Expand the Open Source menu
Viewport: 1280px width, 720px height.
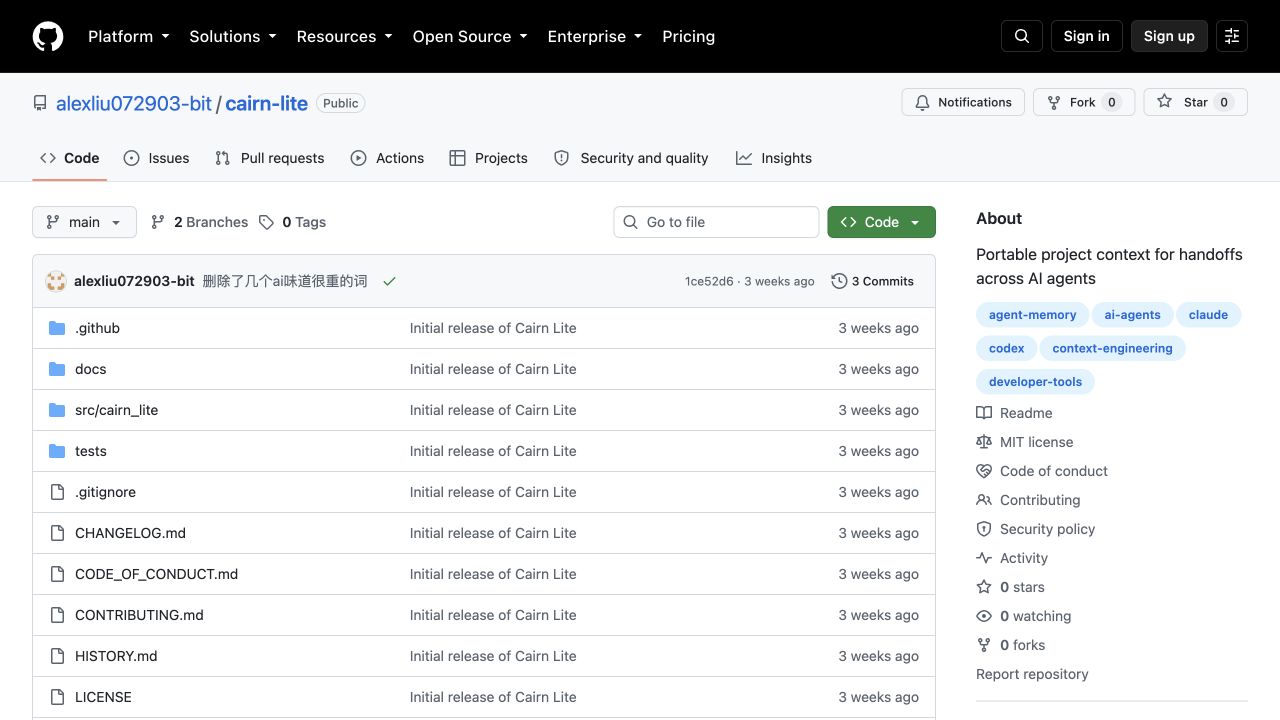click(470, 36)
